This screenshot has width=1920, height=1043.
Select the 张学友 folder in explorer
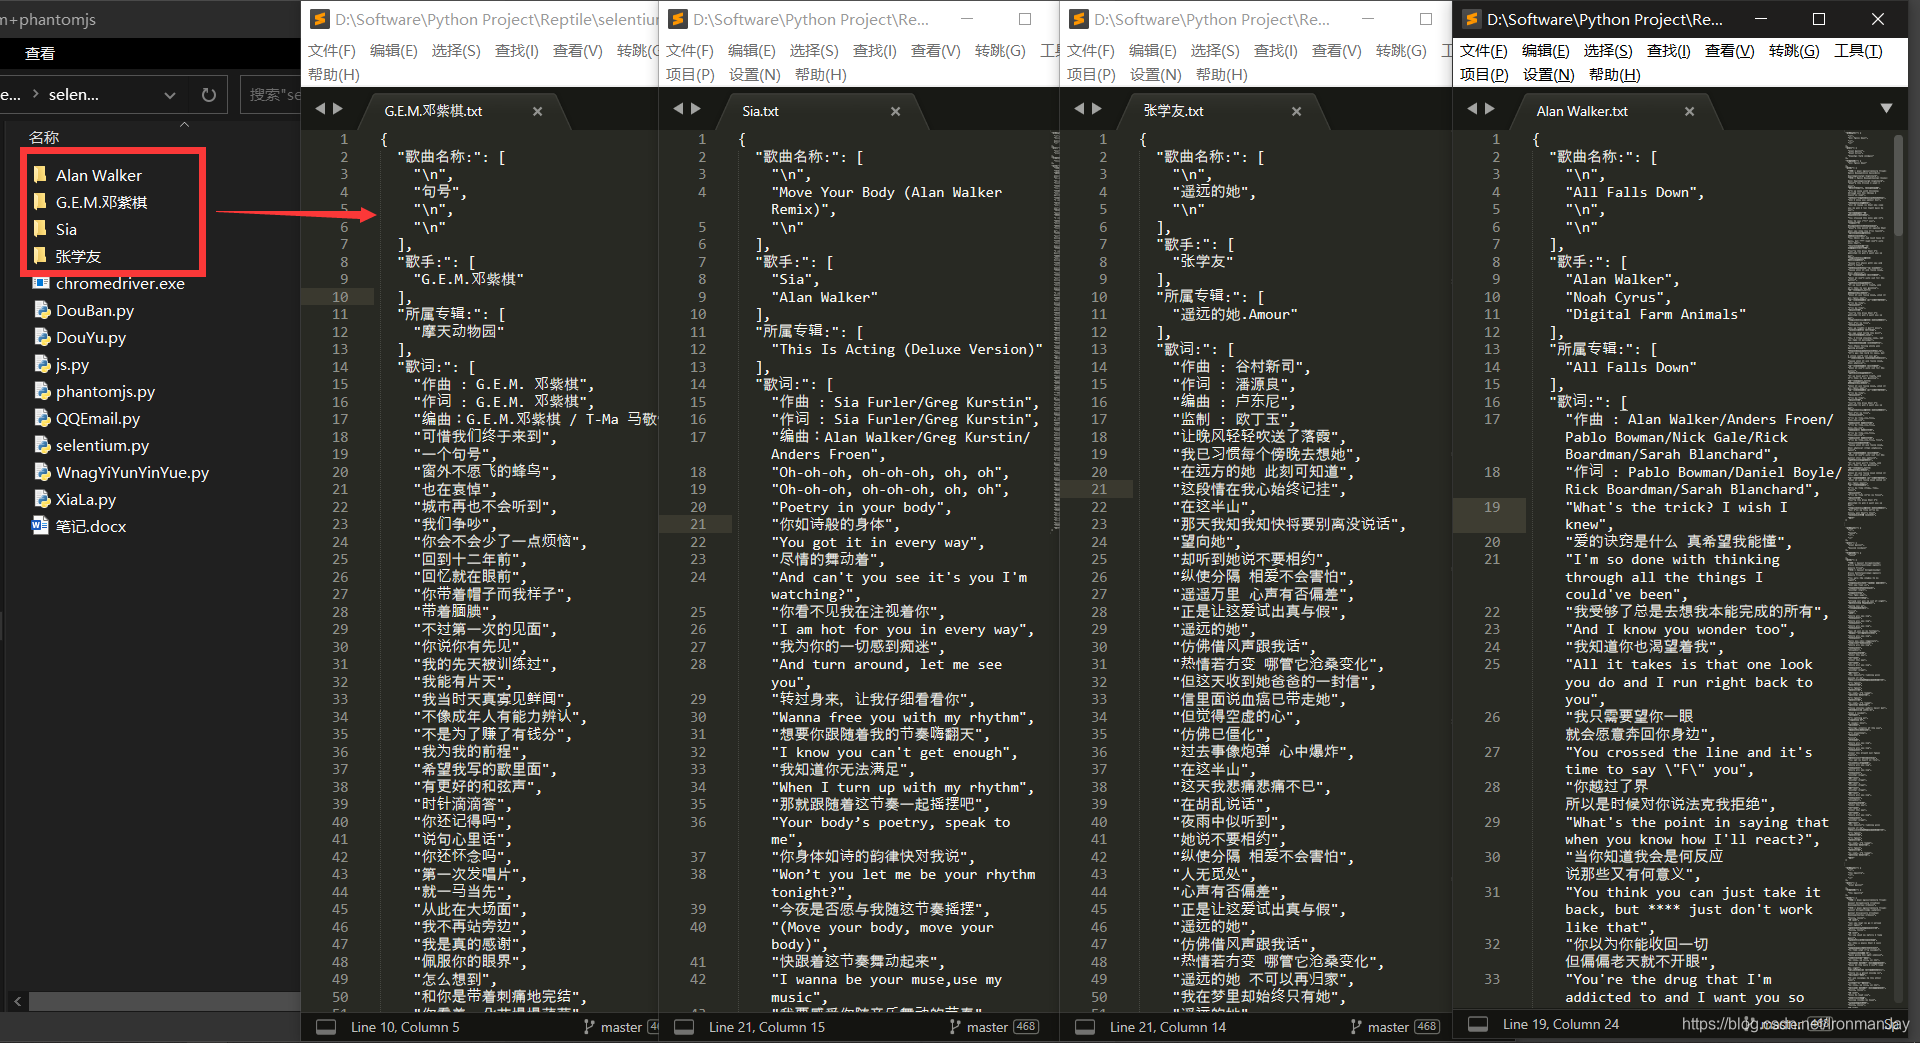click(78, 256)
